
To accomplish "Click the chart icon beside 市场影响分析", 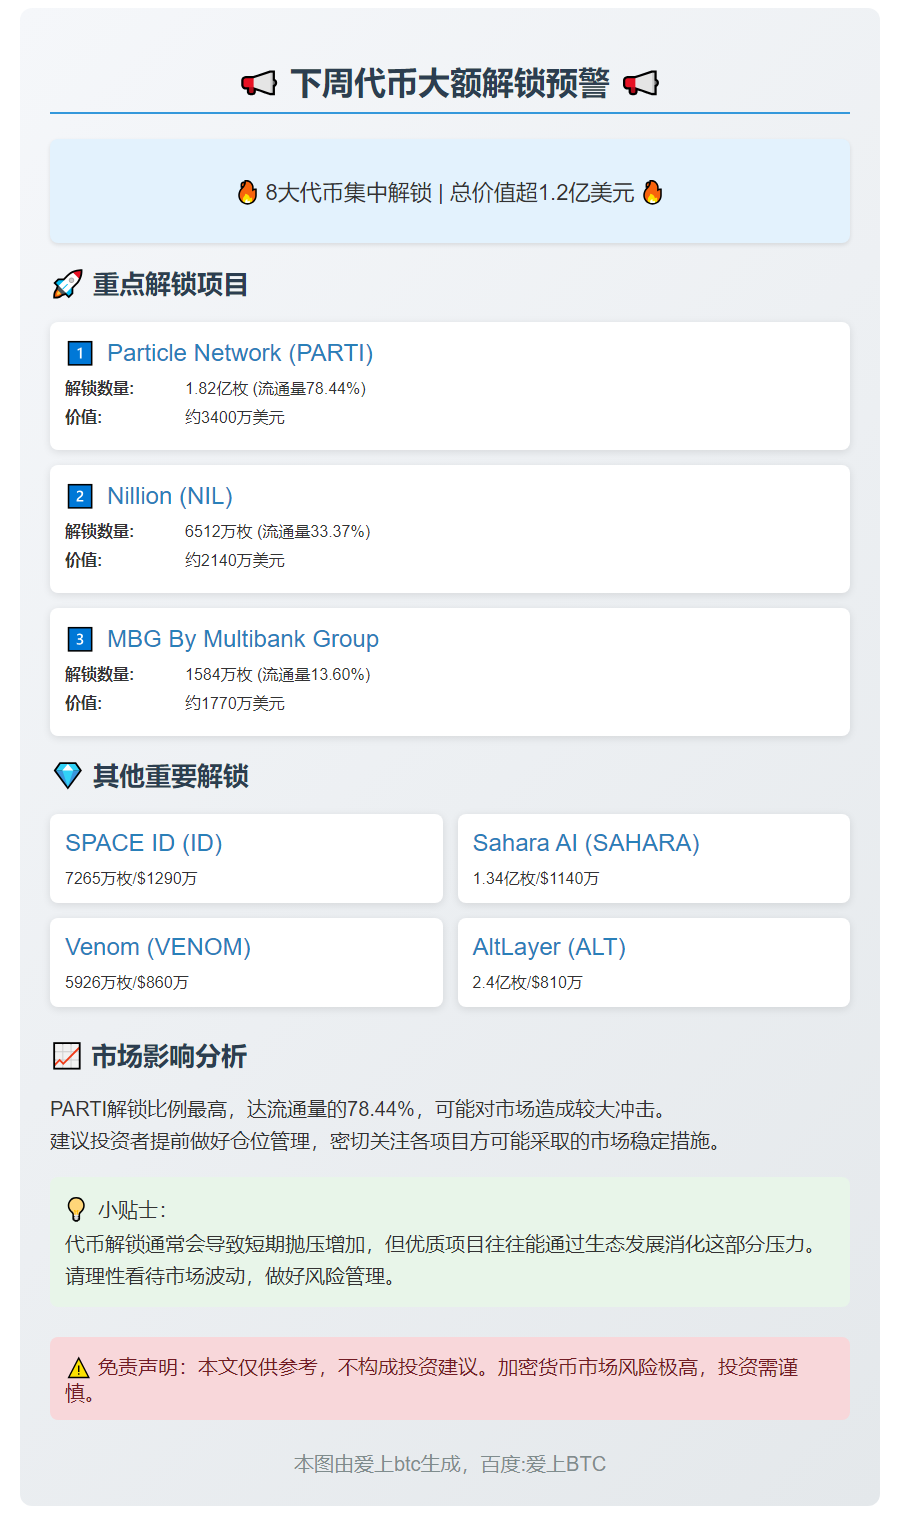I will coord(66,1056).
